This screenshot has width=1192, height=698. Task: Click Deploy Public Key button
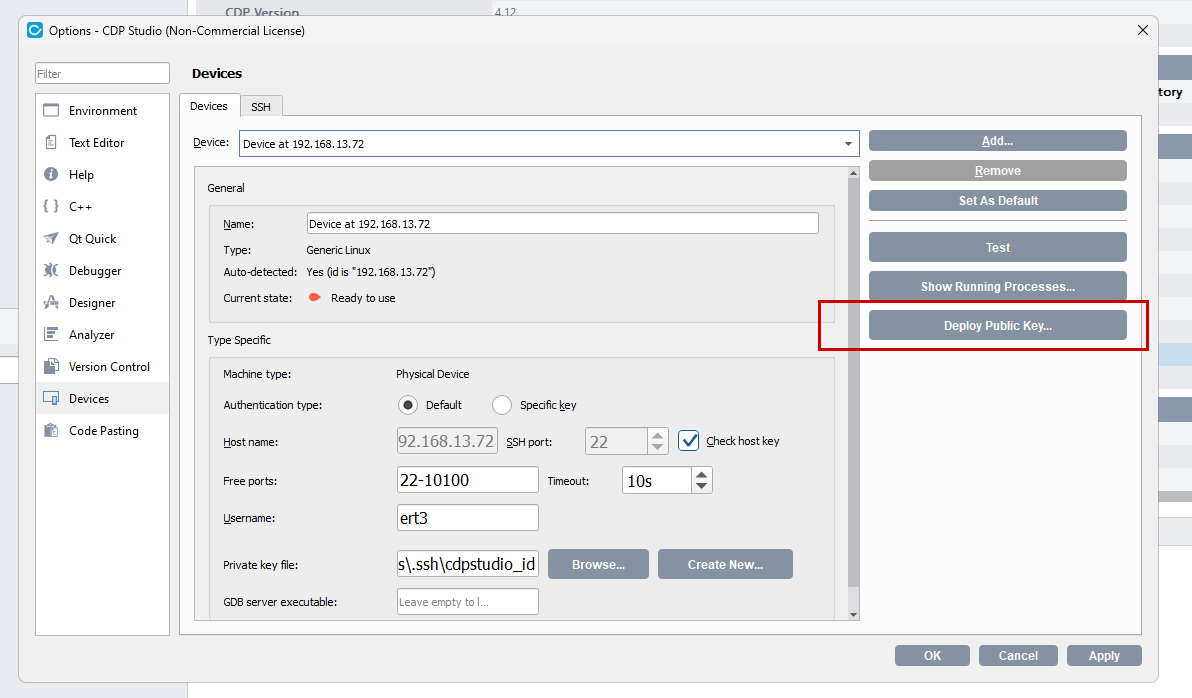click(997, 325)
